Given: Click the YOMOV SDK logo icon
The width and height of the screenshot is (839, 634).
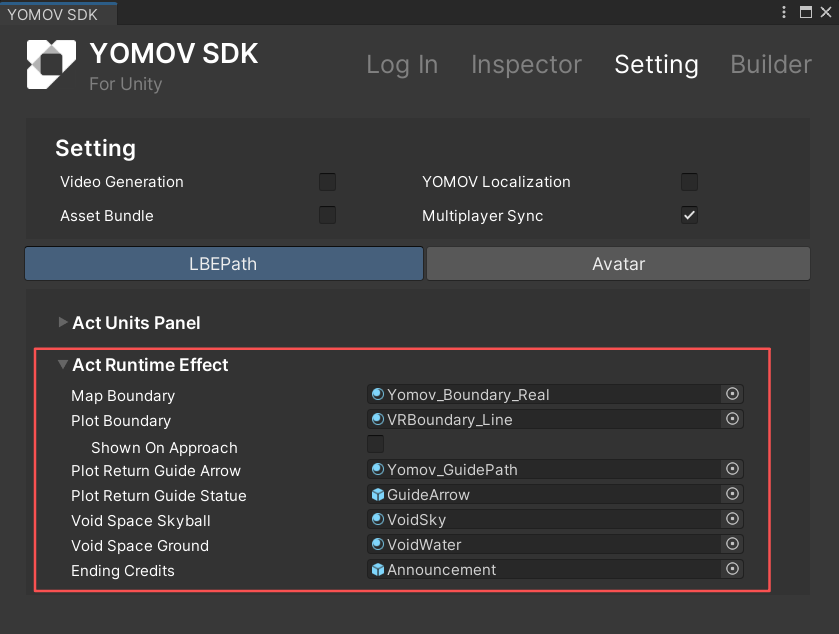Looking at the screenshot, I should tap(51, 64).
